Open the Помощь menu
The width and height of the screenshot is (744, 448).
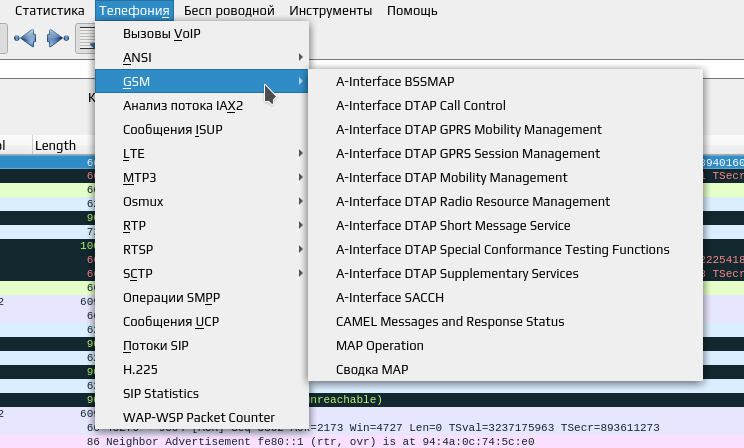click(x=412, y=10)
